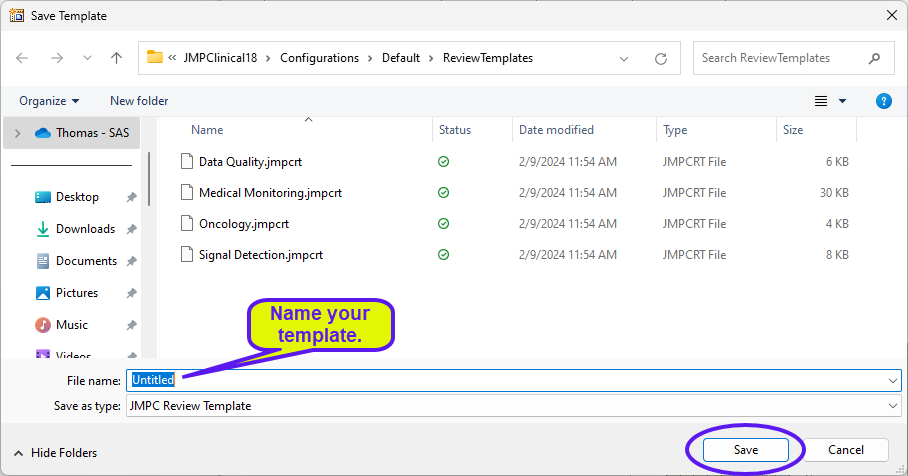
Task: Refresh the ReviewTemplates folder listing
Action: coord(661,58)
